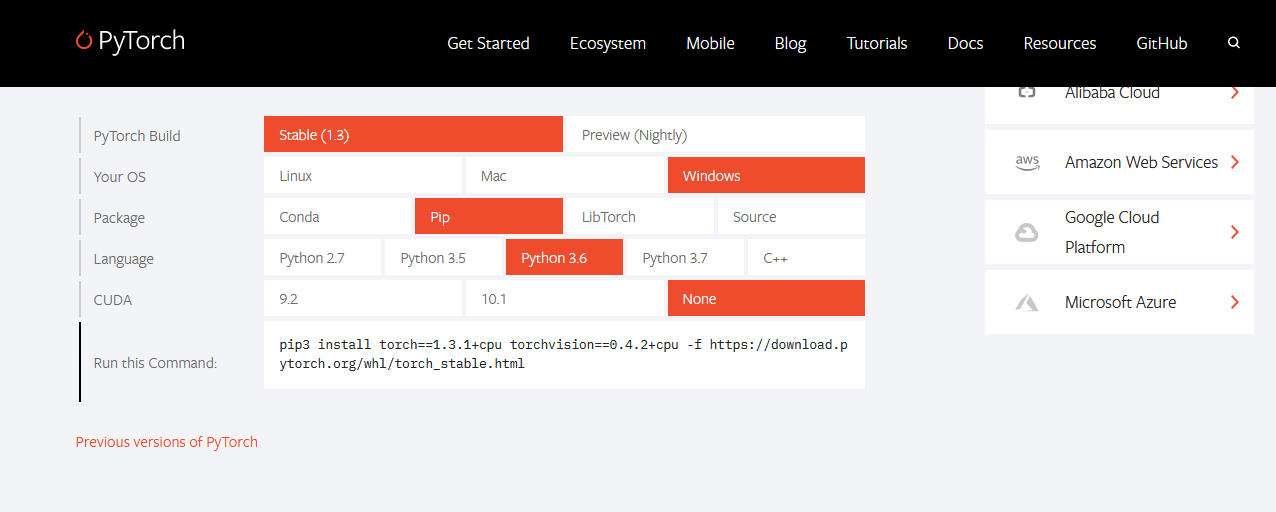This screenshot has height=512, width=1276.
Task: Pick Python 3.6 language
Action: [x=564, y=257]
